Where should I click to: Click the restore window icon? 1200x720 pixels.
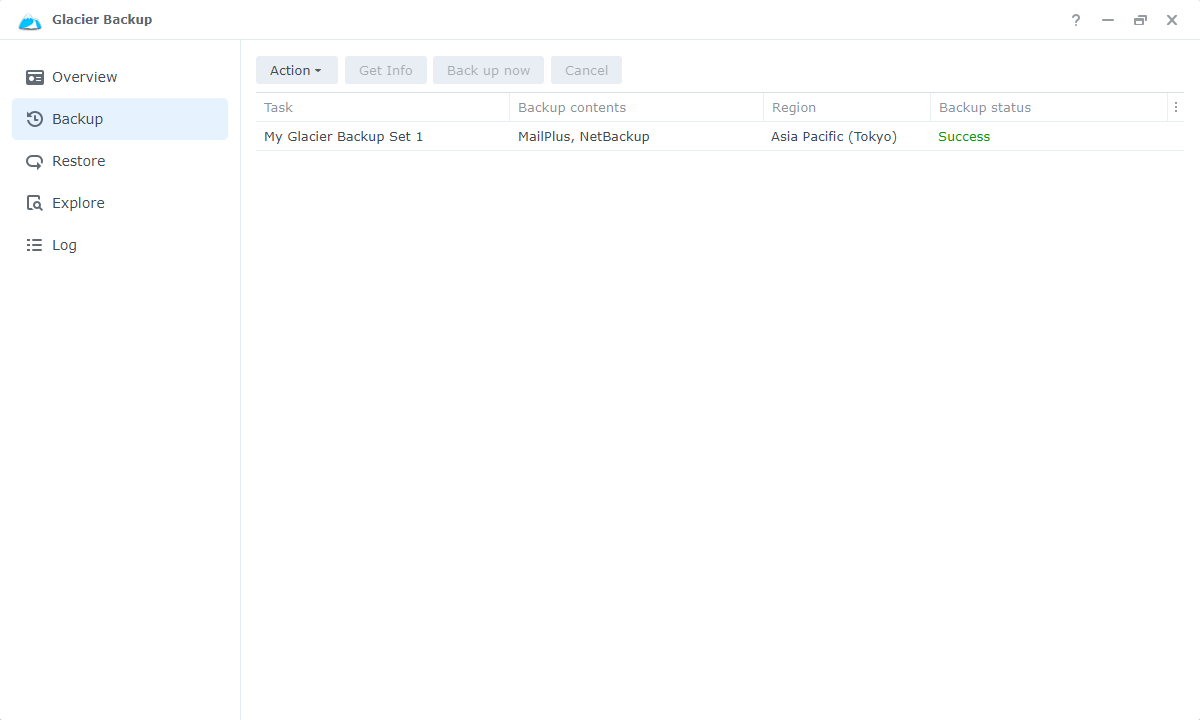tap(1140, 19)
